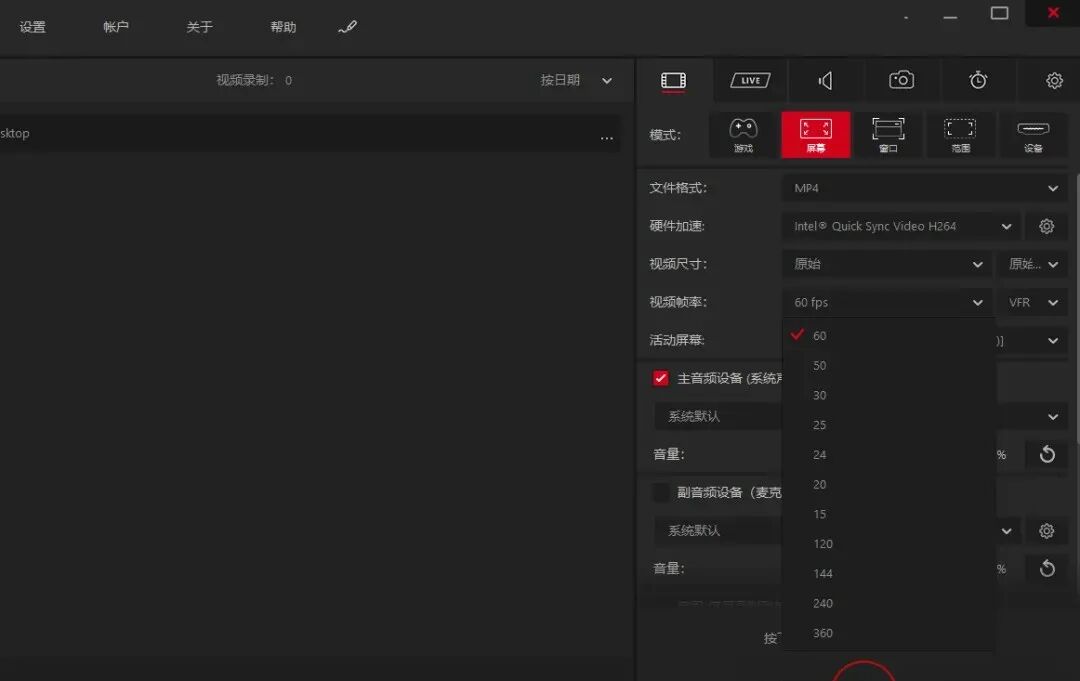Select the device (设备) recording mode

[1032, 134]
